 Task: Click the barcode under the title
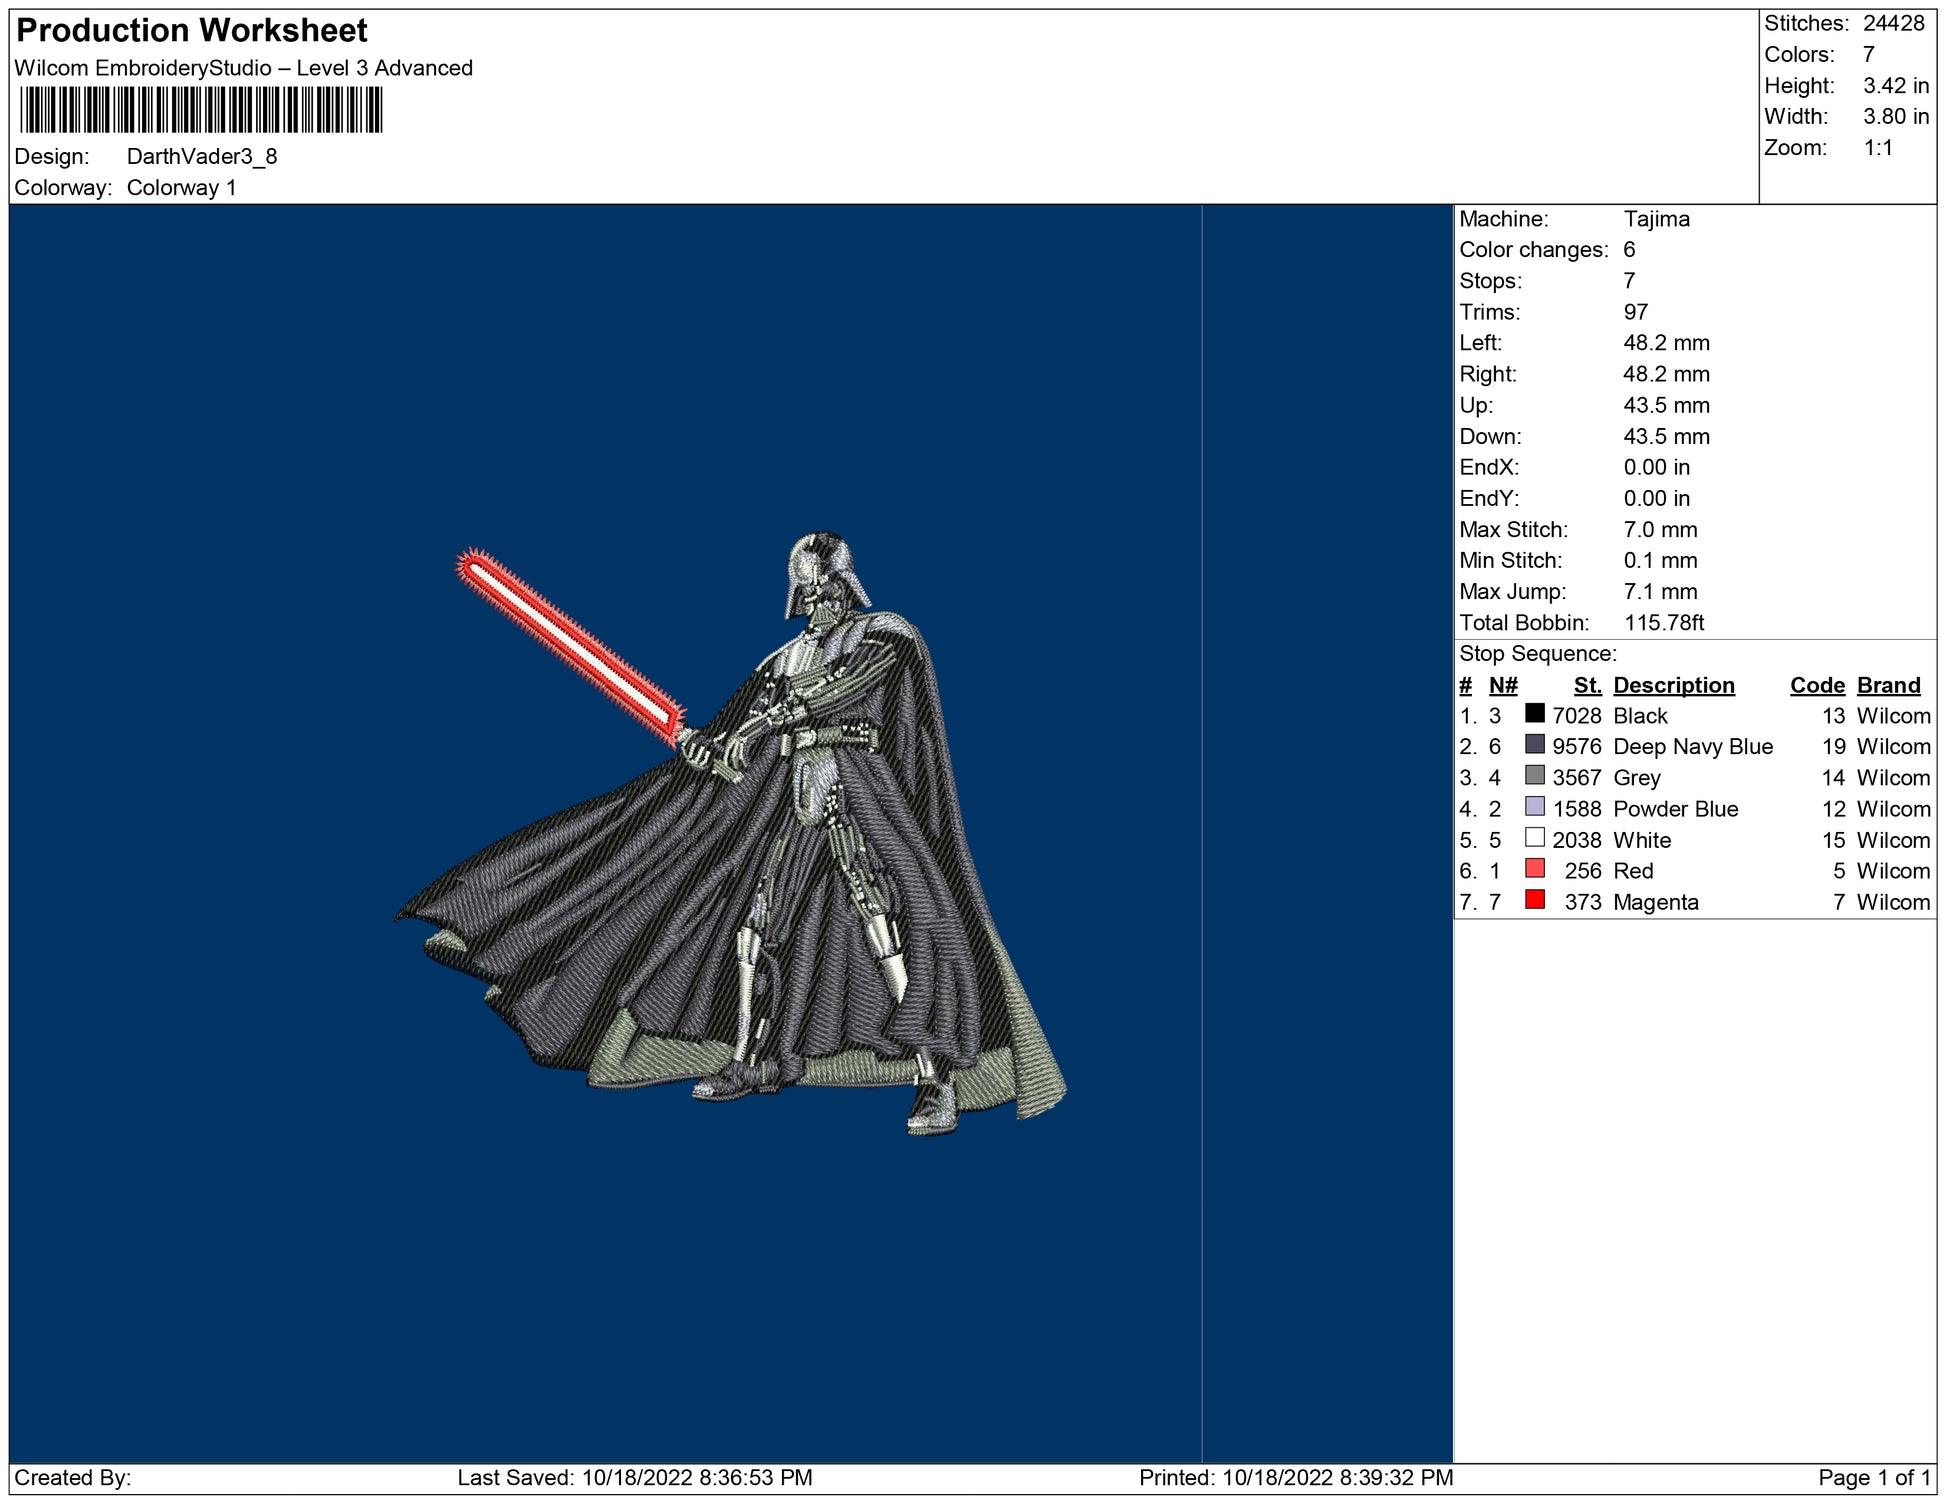click(201, 110)
